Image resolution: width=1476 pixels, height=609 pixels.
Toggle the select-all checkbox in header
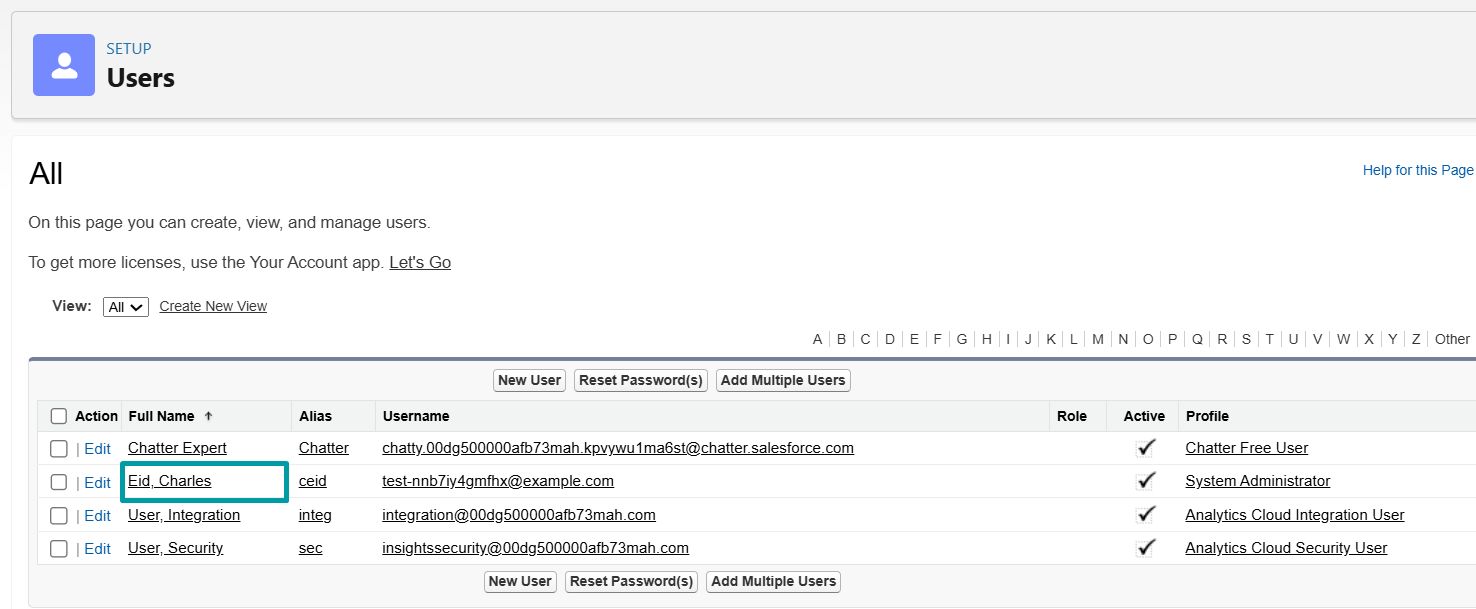59,416
